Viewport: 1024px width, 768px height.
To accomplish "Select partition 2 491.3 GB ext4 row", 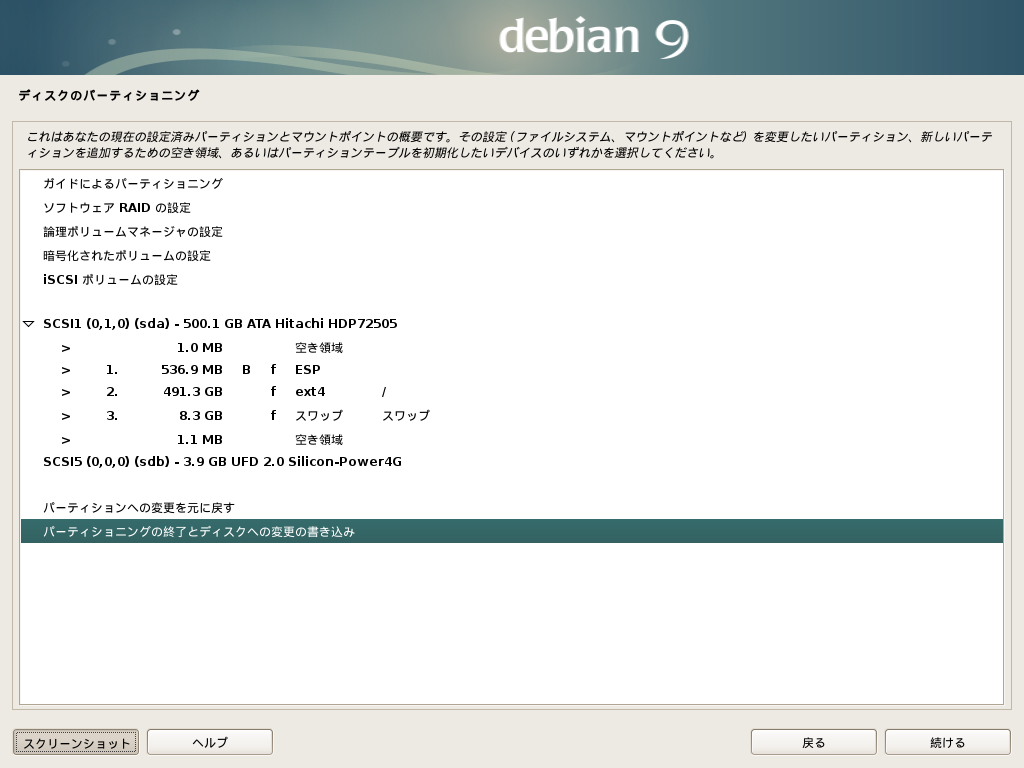I will 511,392.
